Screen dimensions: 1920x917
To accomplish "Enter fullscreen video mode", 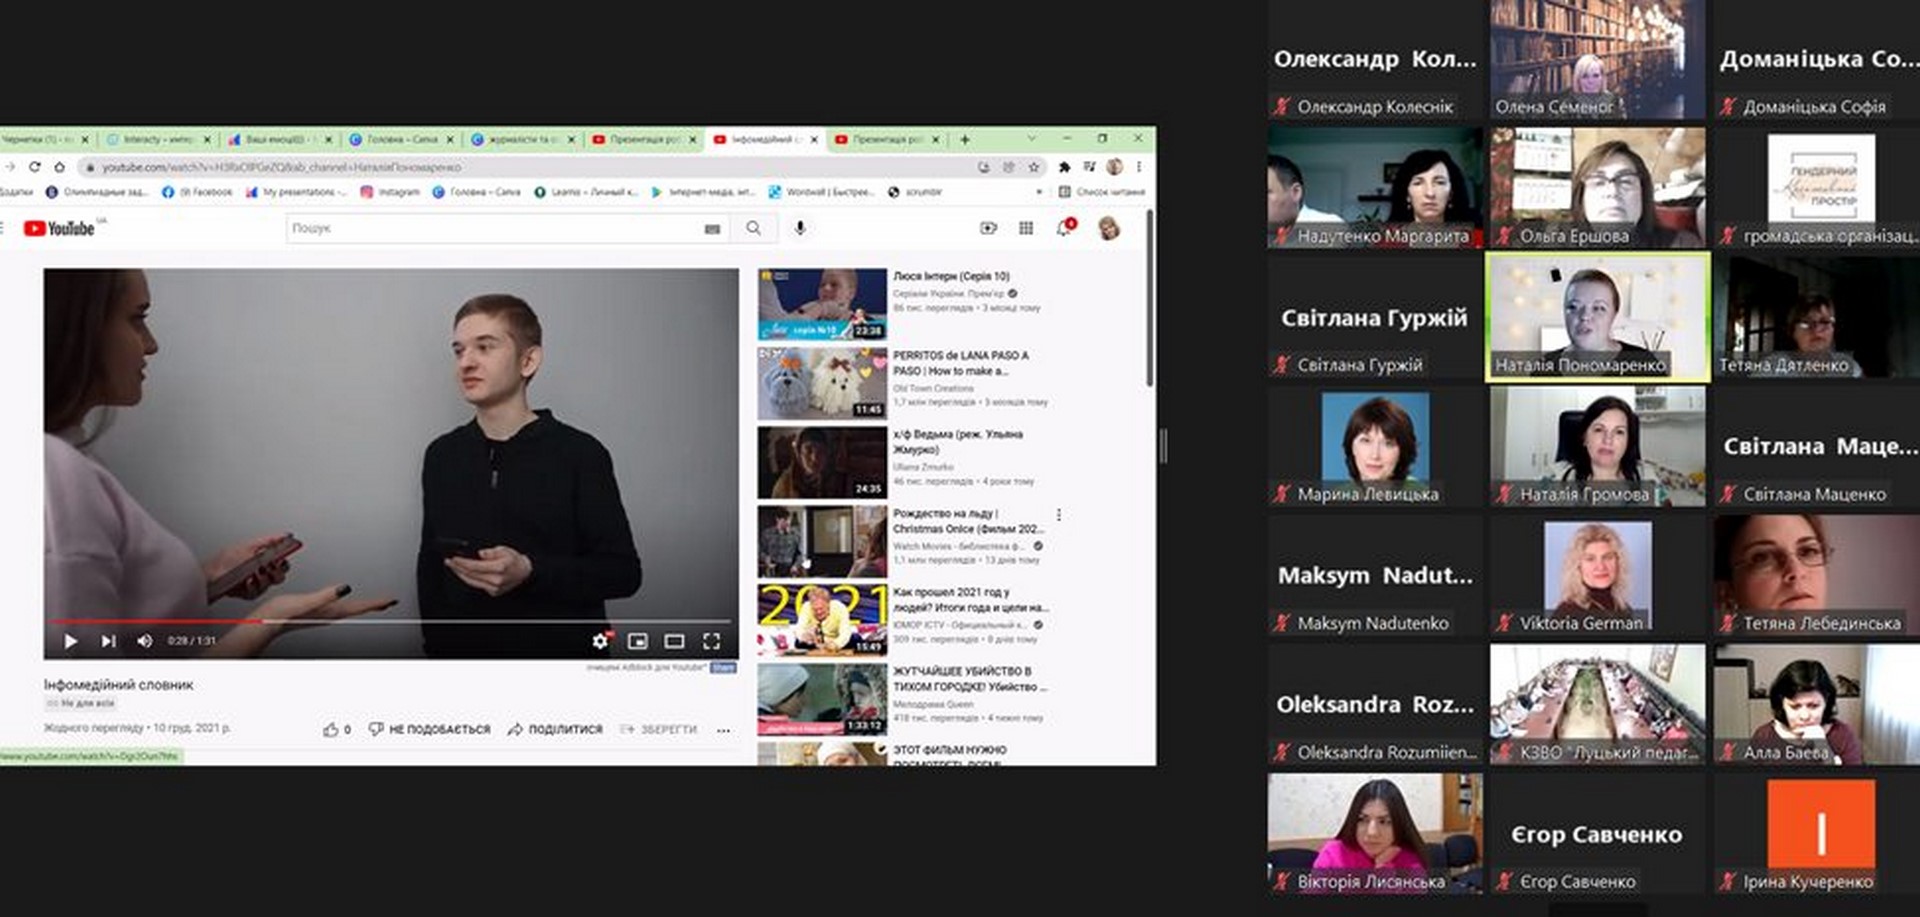I will point(711,641).
